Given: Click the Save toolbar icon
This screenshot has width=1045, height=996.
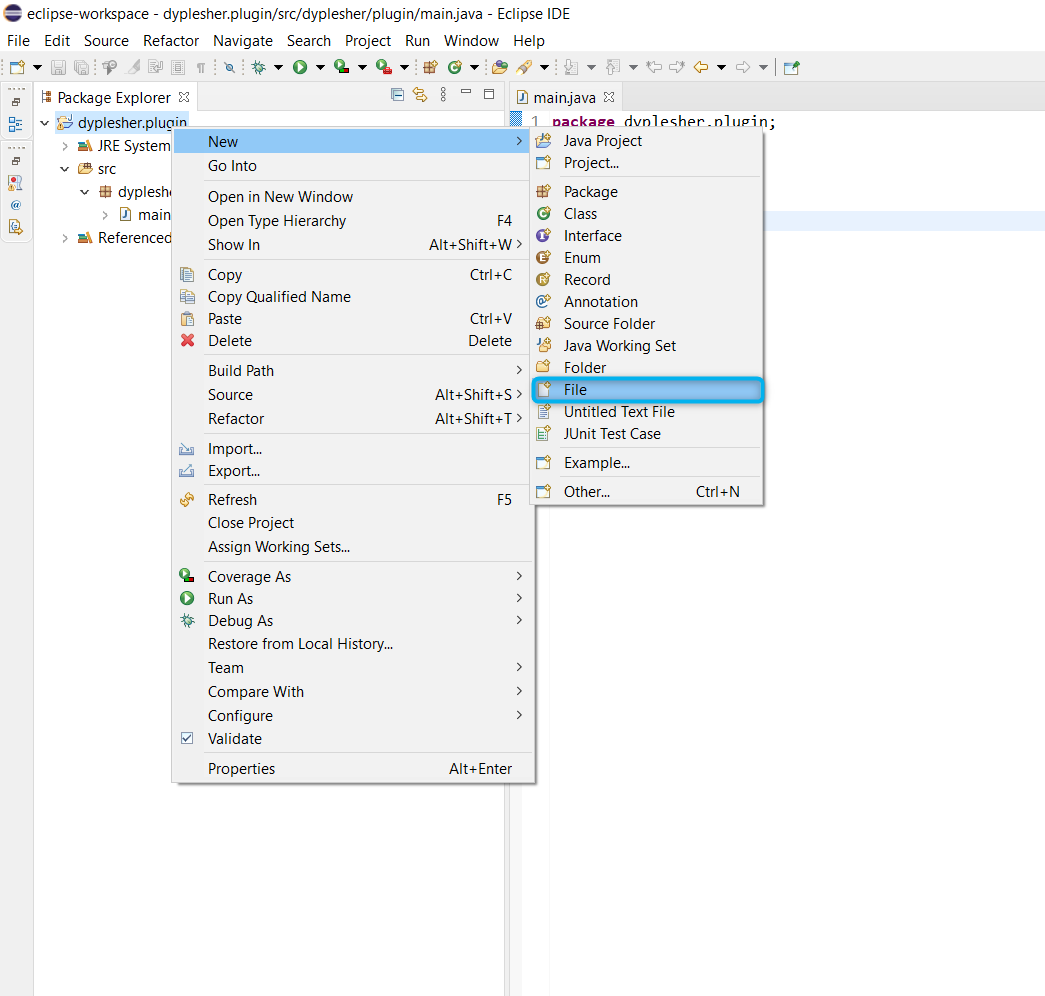Looking at the screenshot, I should [x=59, y=67].
